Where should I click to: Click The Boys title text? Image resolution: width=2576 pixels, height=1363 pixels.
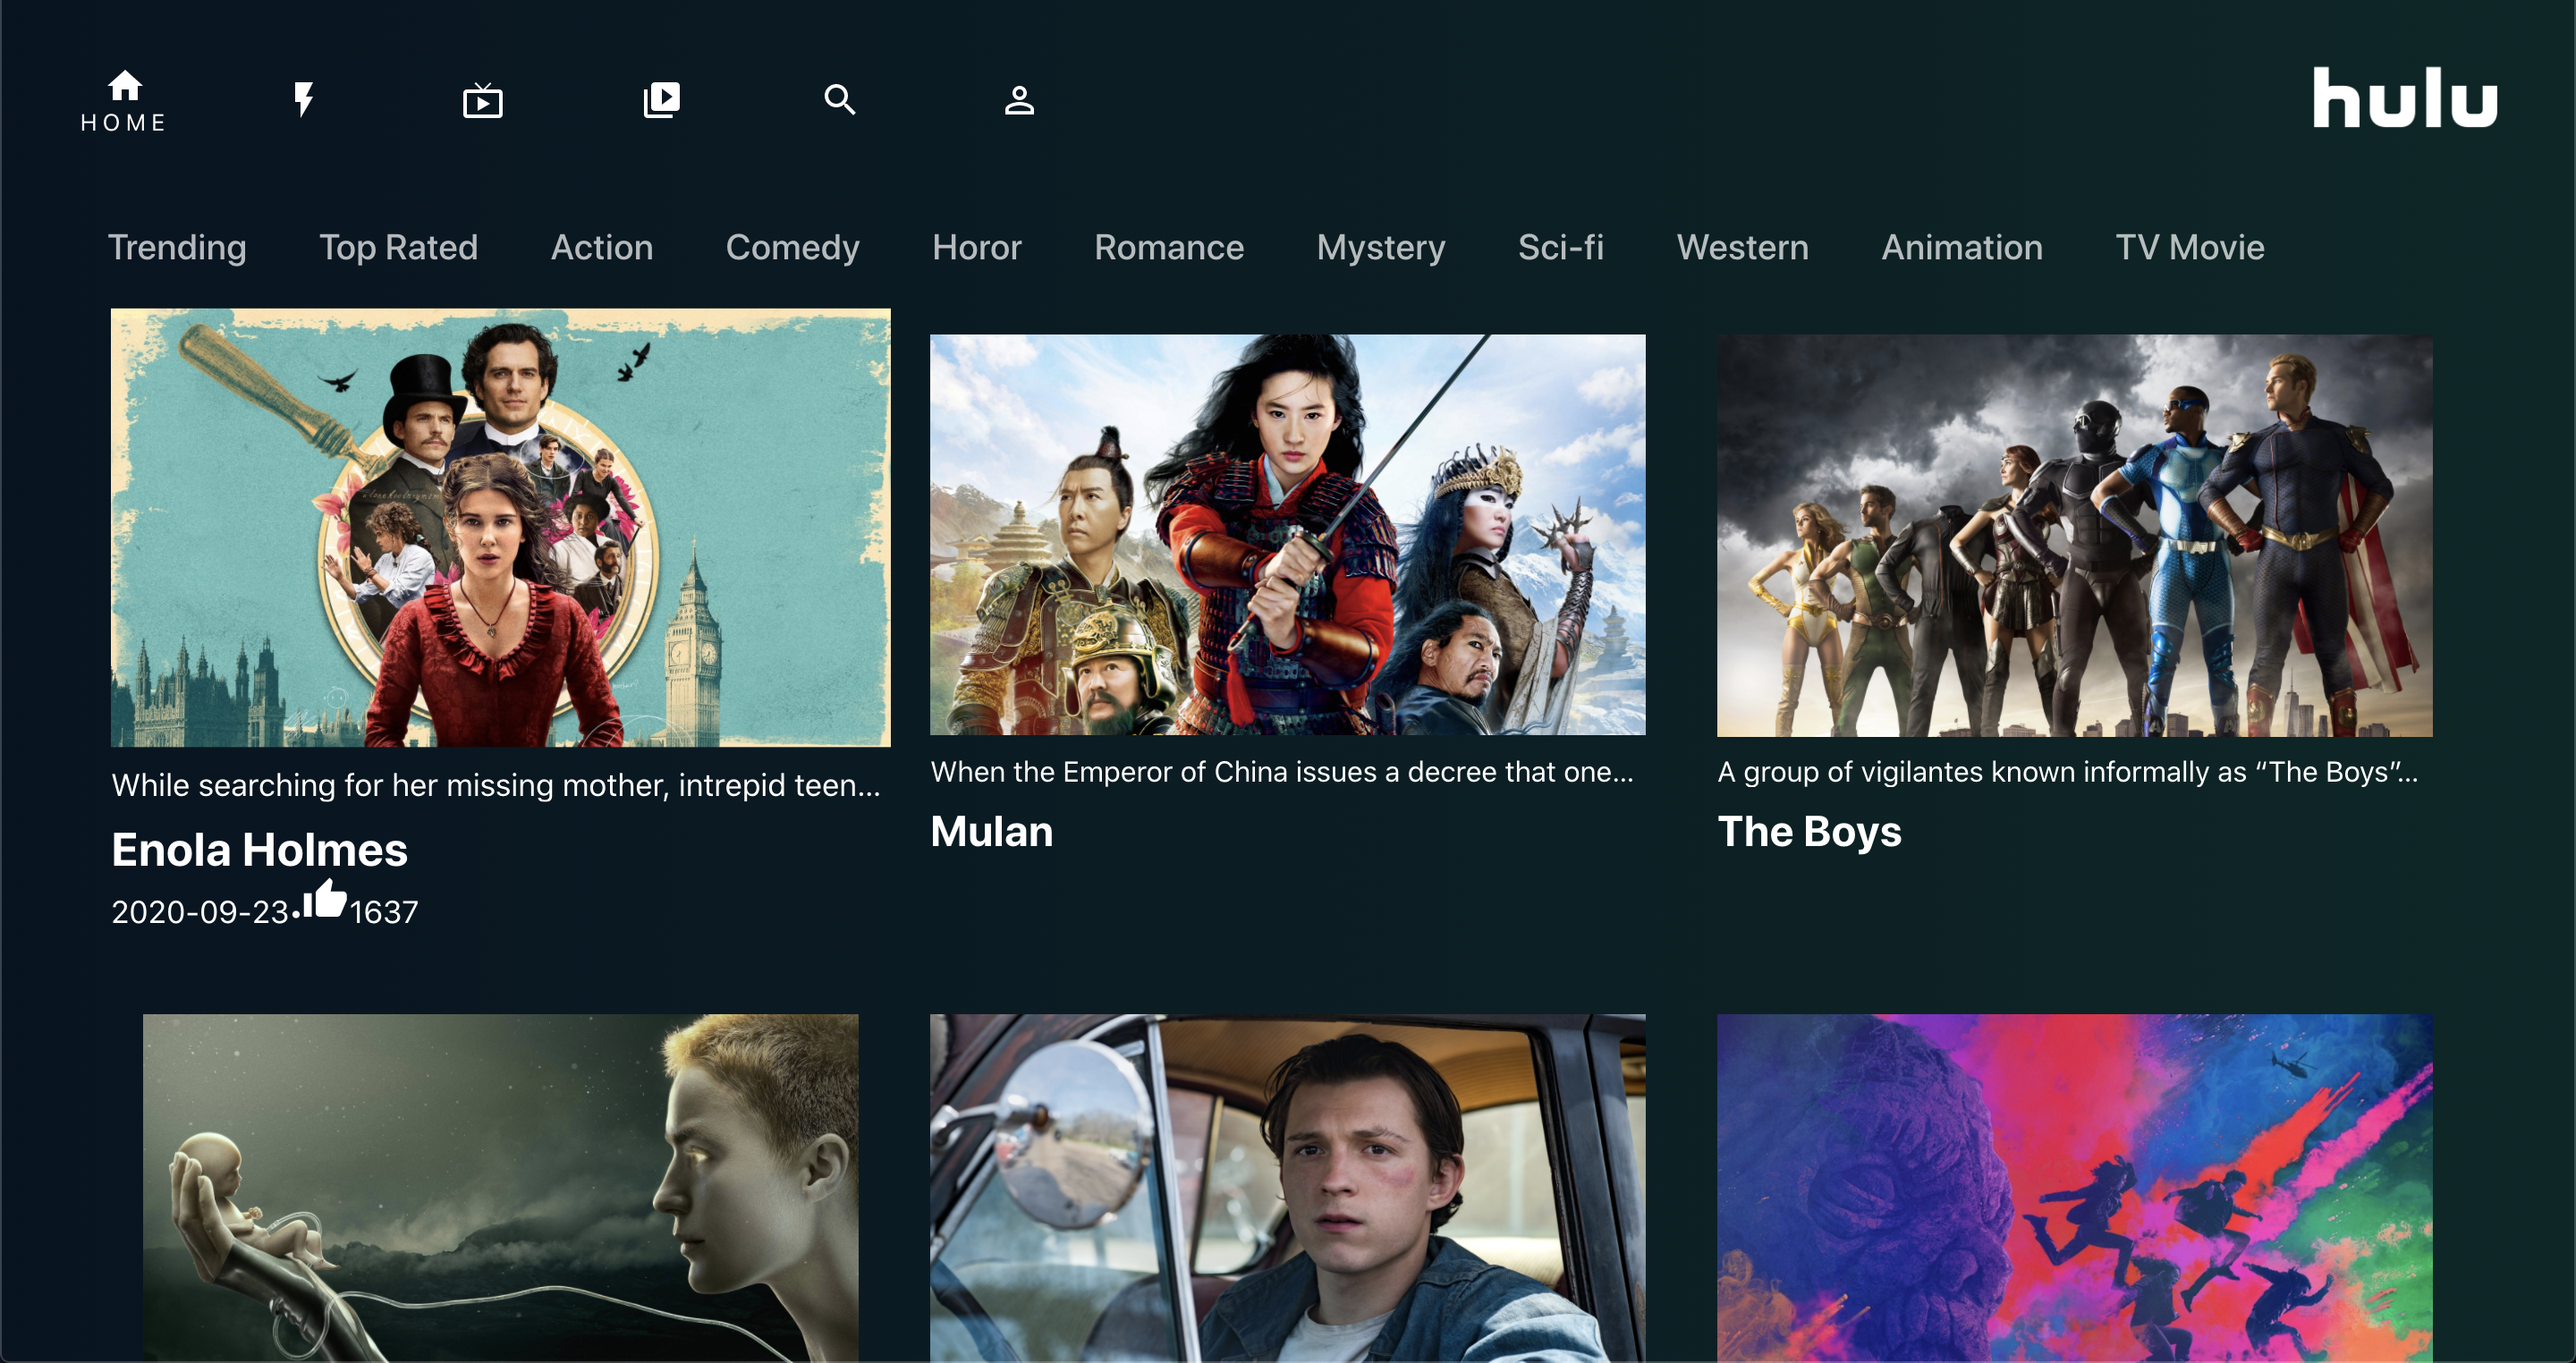coord(1809,832)
